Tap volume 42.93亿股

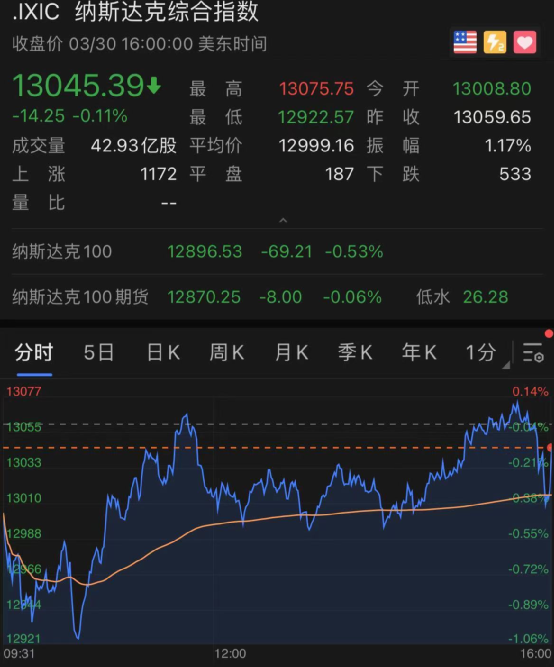134,145
